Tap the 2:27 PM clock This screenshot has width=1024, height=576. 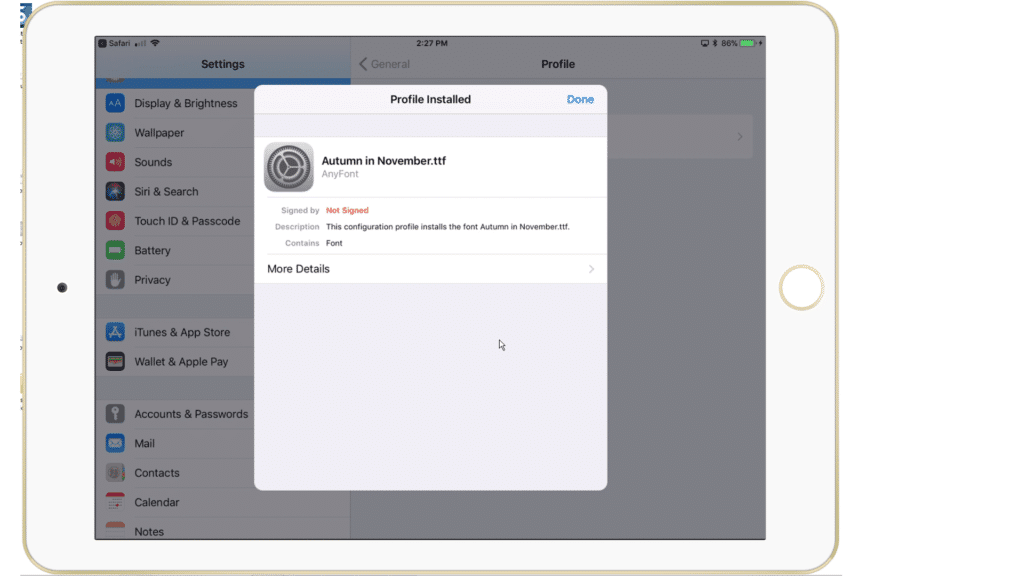(x=432, y=43)
